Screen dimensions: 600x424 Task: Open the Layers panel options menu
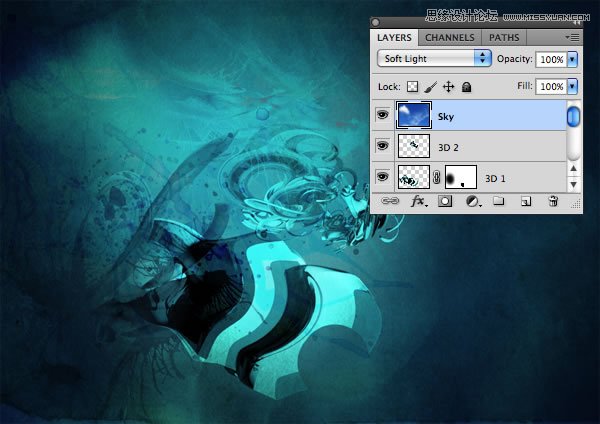point(572,37)
